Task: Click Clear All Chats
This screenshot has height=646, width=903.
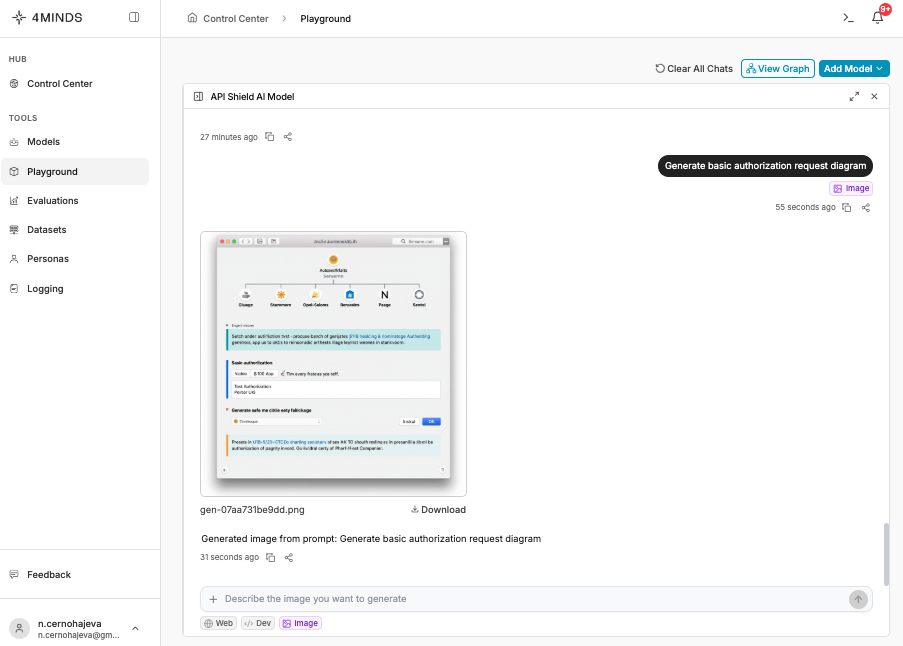Action: [694, 69]
